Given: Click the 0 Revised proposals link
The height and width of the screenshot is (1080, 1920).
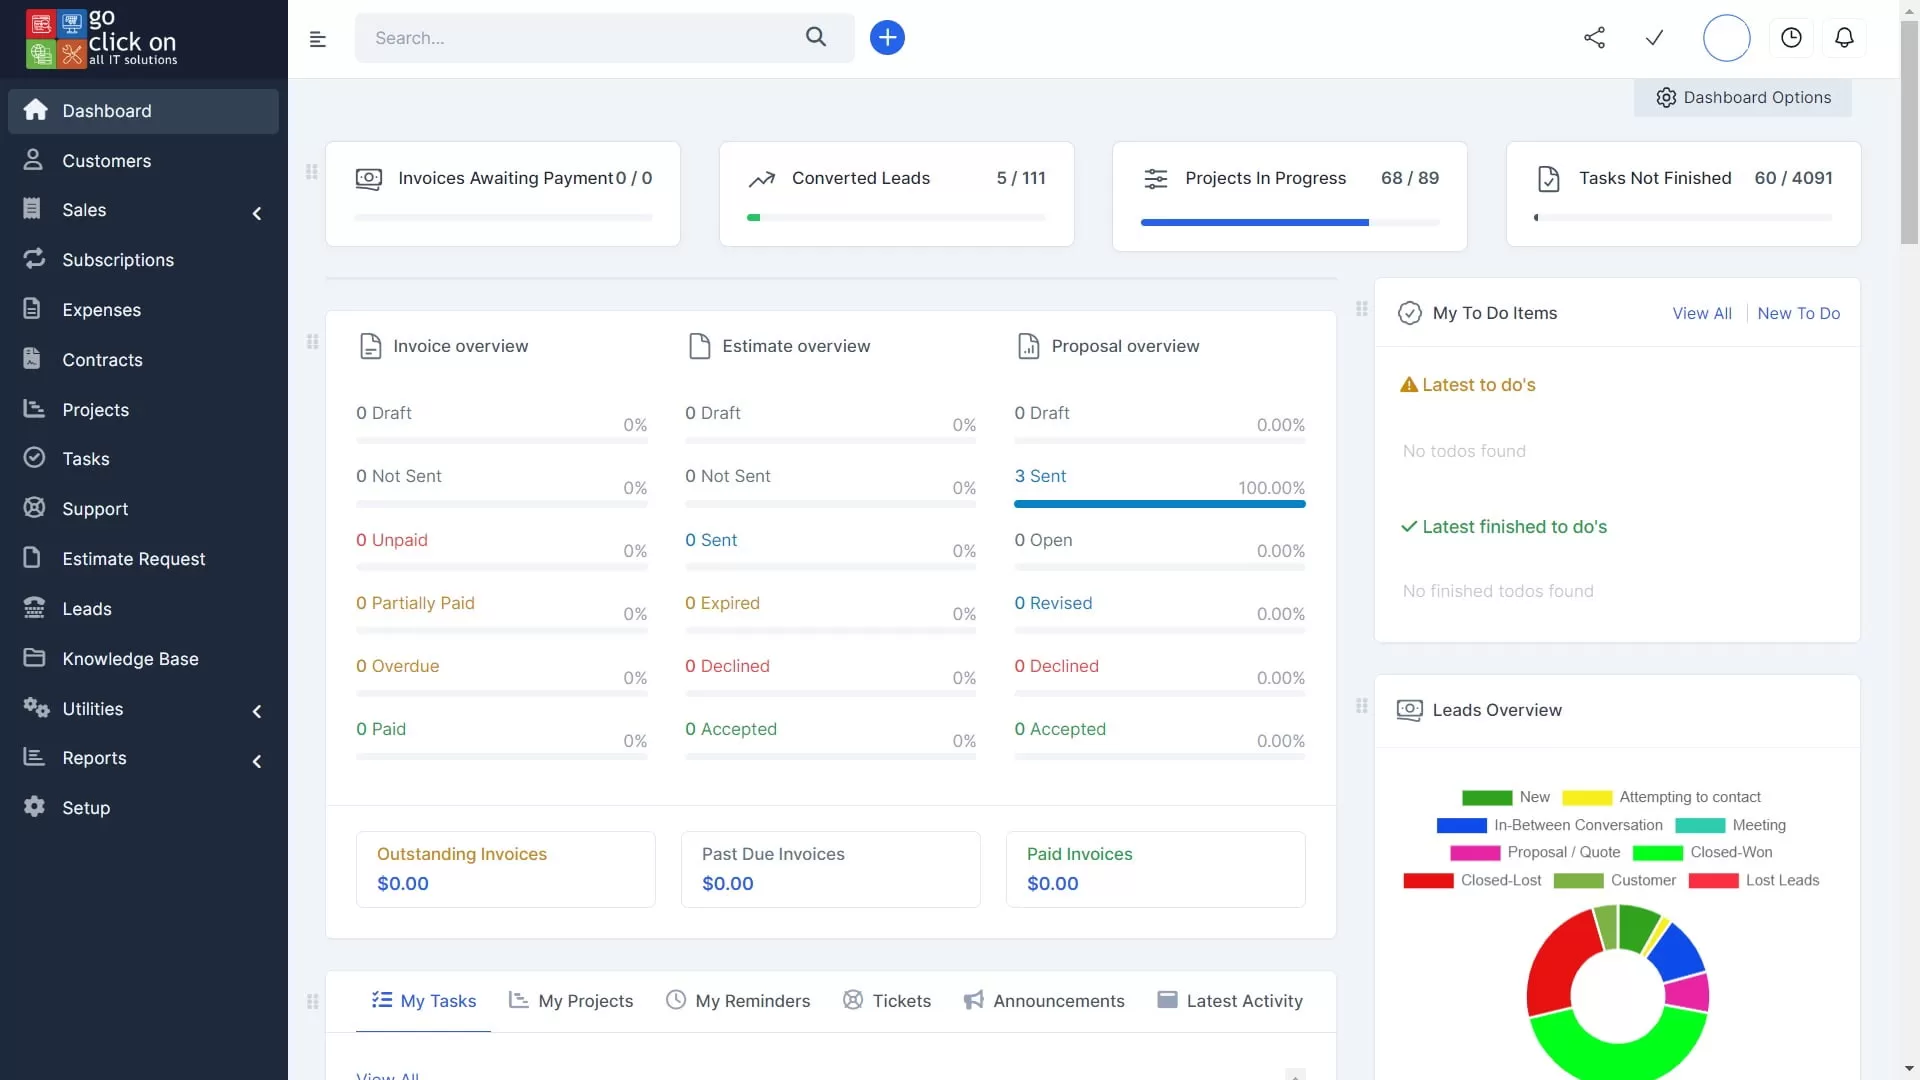Looking at the screenshot, I should (x=1053, y=603).
